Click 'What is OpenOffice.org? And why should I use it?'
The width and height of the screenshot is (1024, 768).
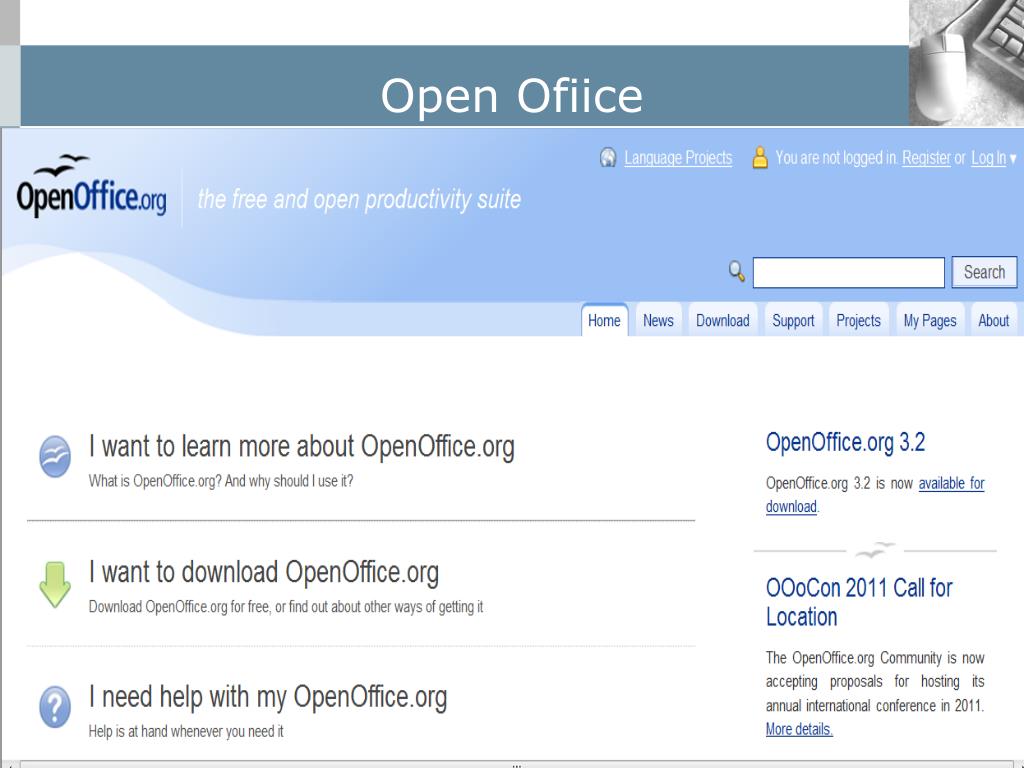tap(221, 481)
